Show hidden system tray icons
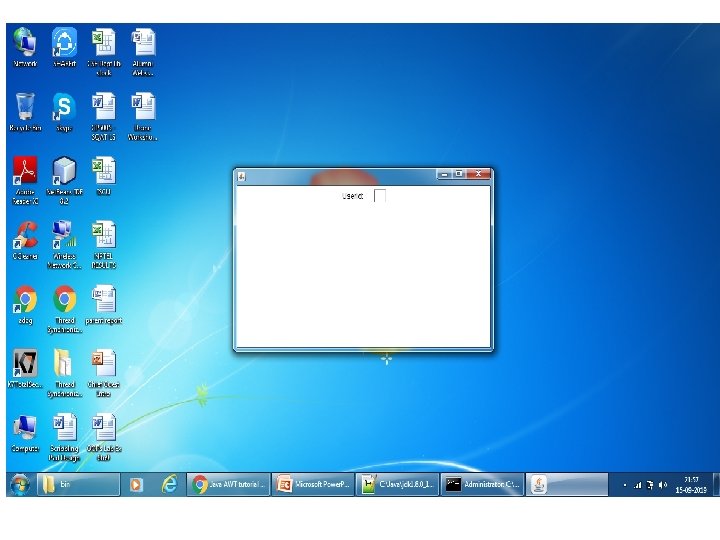Image resolution: width=720 pixels, height=540 pixels. coord(624,485)
